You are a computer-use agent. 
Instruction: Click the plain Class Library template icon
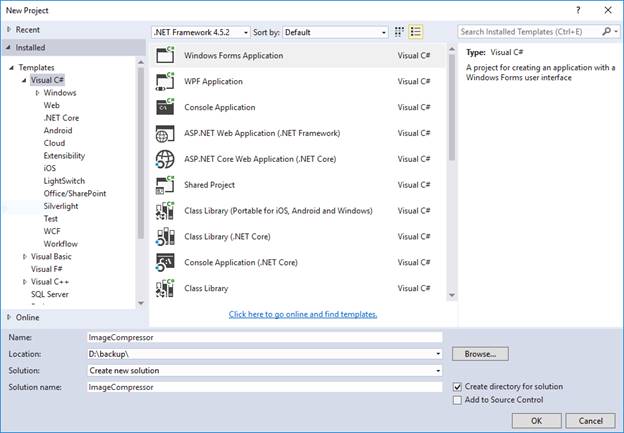165,288
